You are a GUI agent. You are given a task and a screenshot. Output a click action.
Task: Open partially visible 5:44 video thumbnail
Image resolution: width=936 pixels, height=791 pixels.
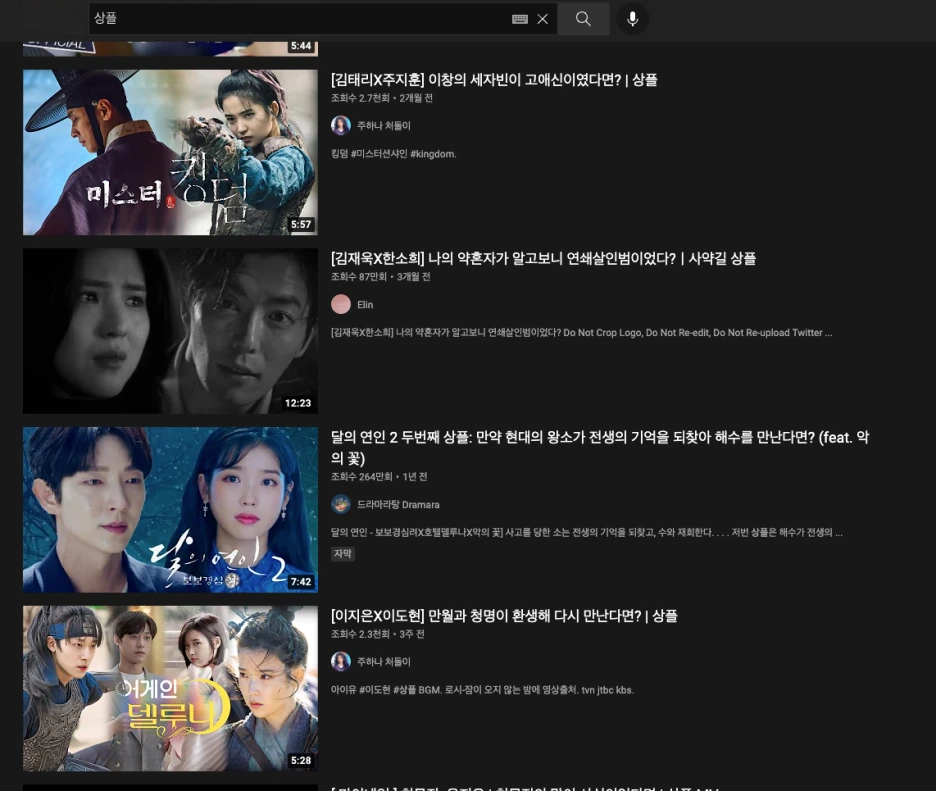(170, 48)
